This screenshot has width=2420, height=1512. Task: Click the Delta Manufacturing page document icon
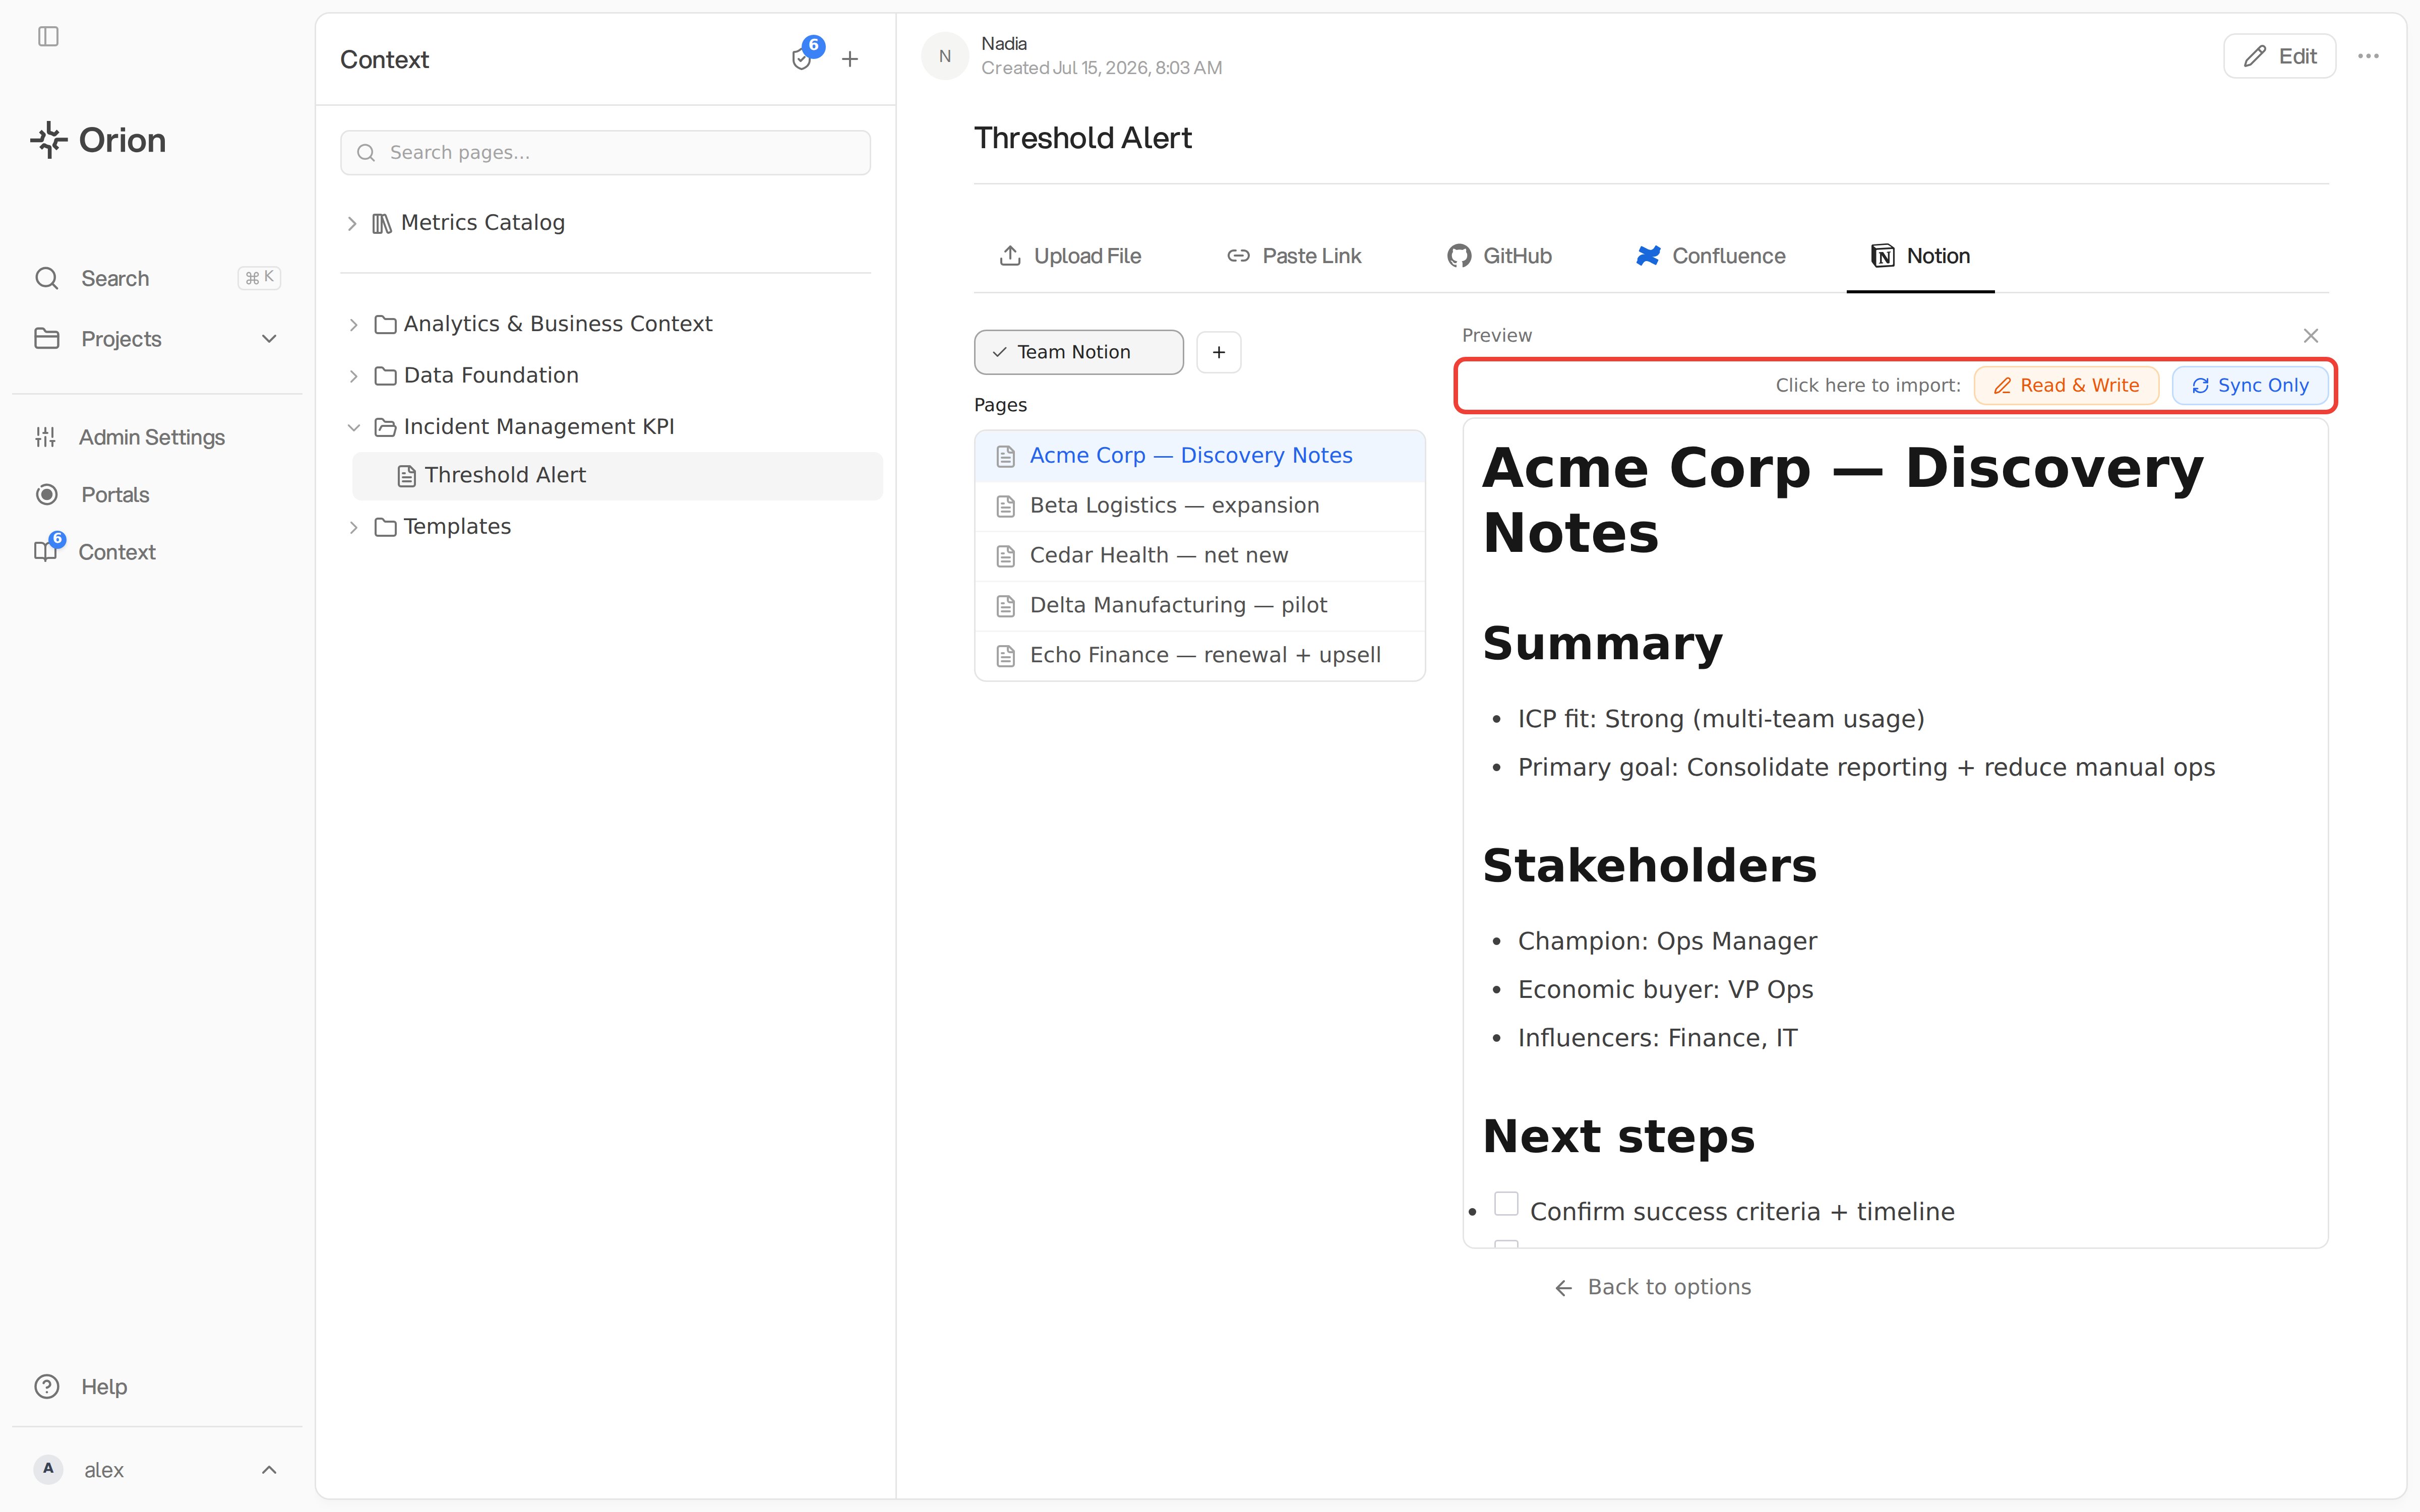pyautogui.click(x=1006, y=607)
